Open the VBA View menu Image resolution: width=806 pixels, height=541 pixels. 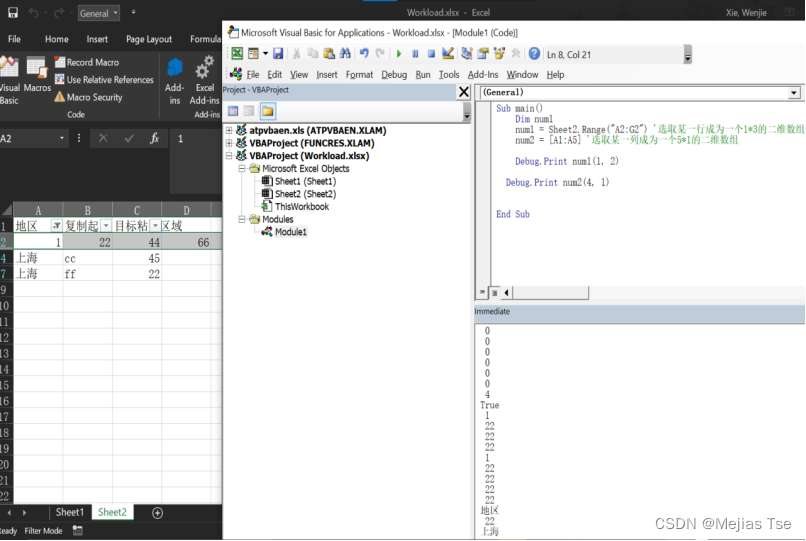click(299, 75)
